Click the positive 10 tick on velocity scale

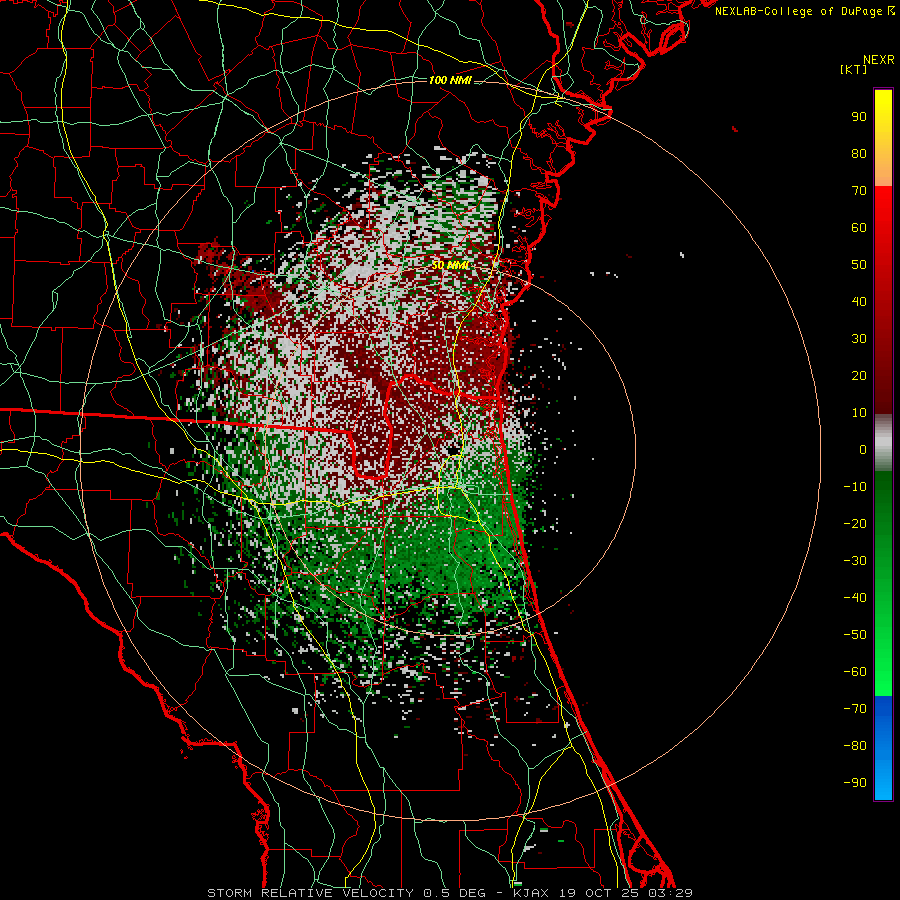859,413
